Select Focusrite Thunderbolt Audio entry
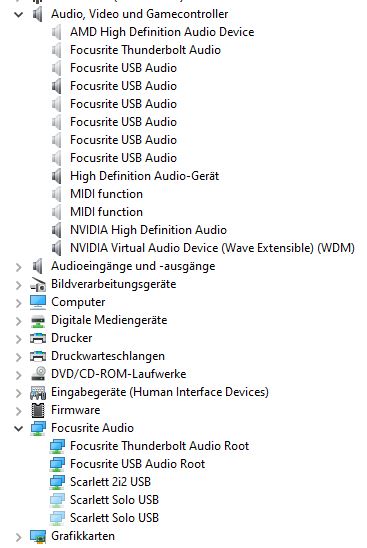Viewport: 367px width, 548px height. [145, 50]
